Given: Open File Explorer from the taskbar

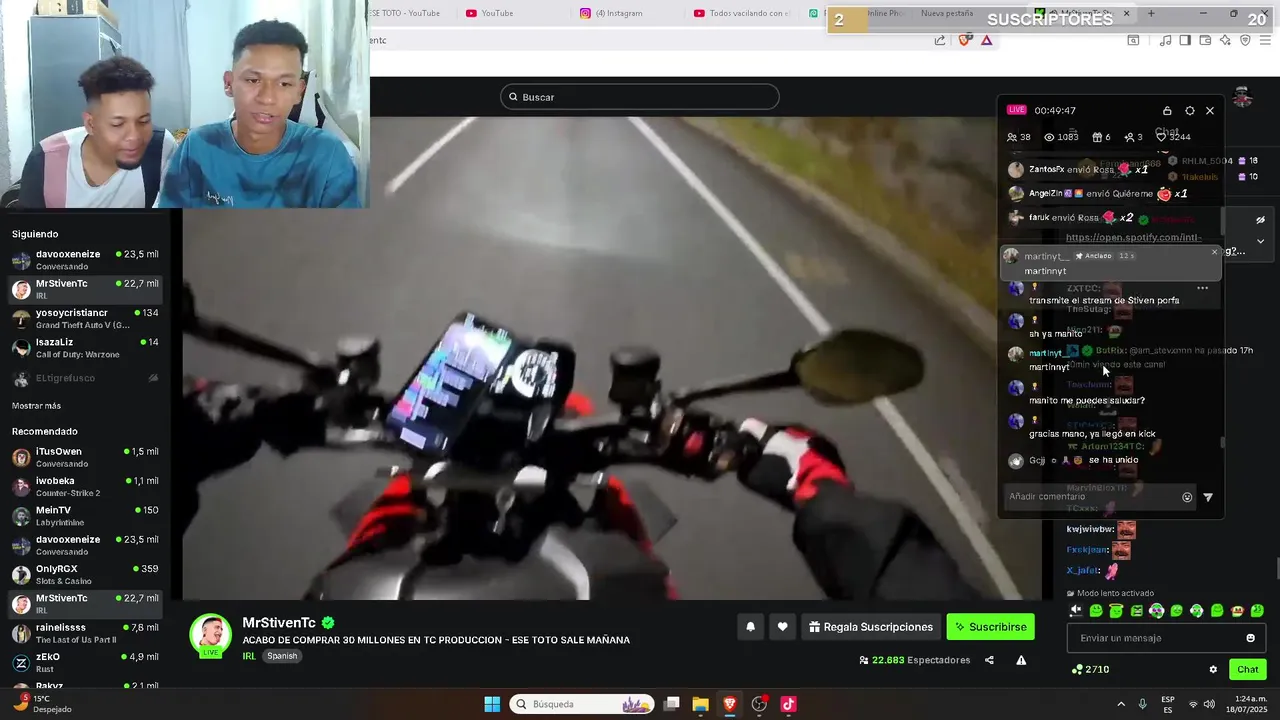Looking at the screenshot, I should [x=700, y=704].
